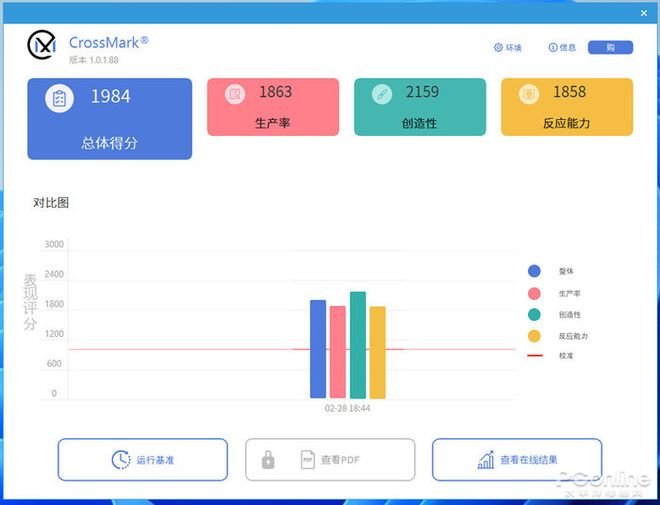The image size is (660, 505).
Task: Click the red 校准 legend line
Action: click(x=534, y=356)
